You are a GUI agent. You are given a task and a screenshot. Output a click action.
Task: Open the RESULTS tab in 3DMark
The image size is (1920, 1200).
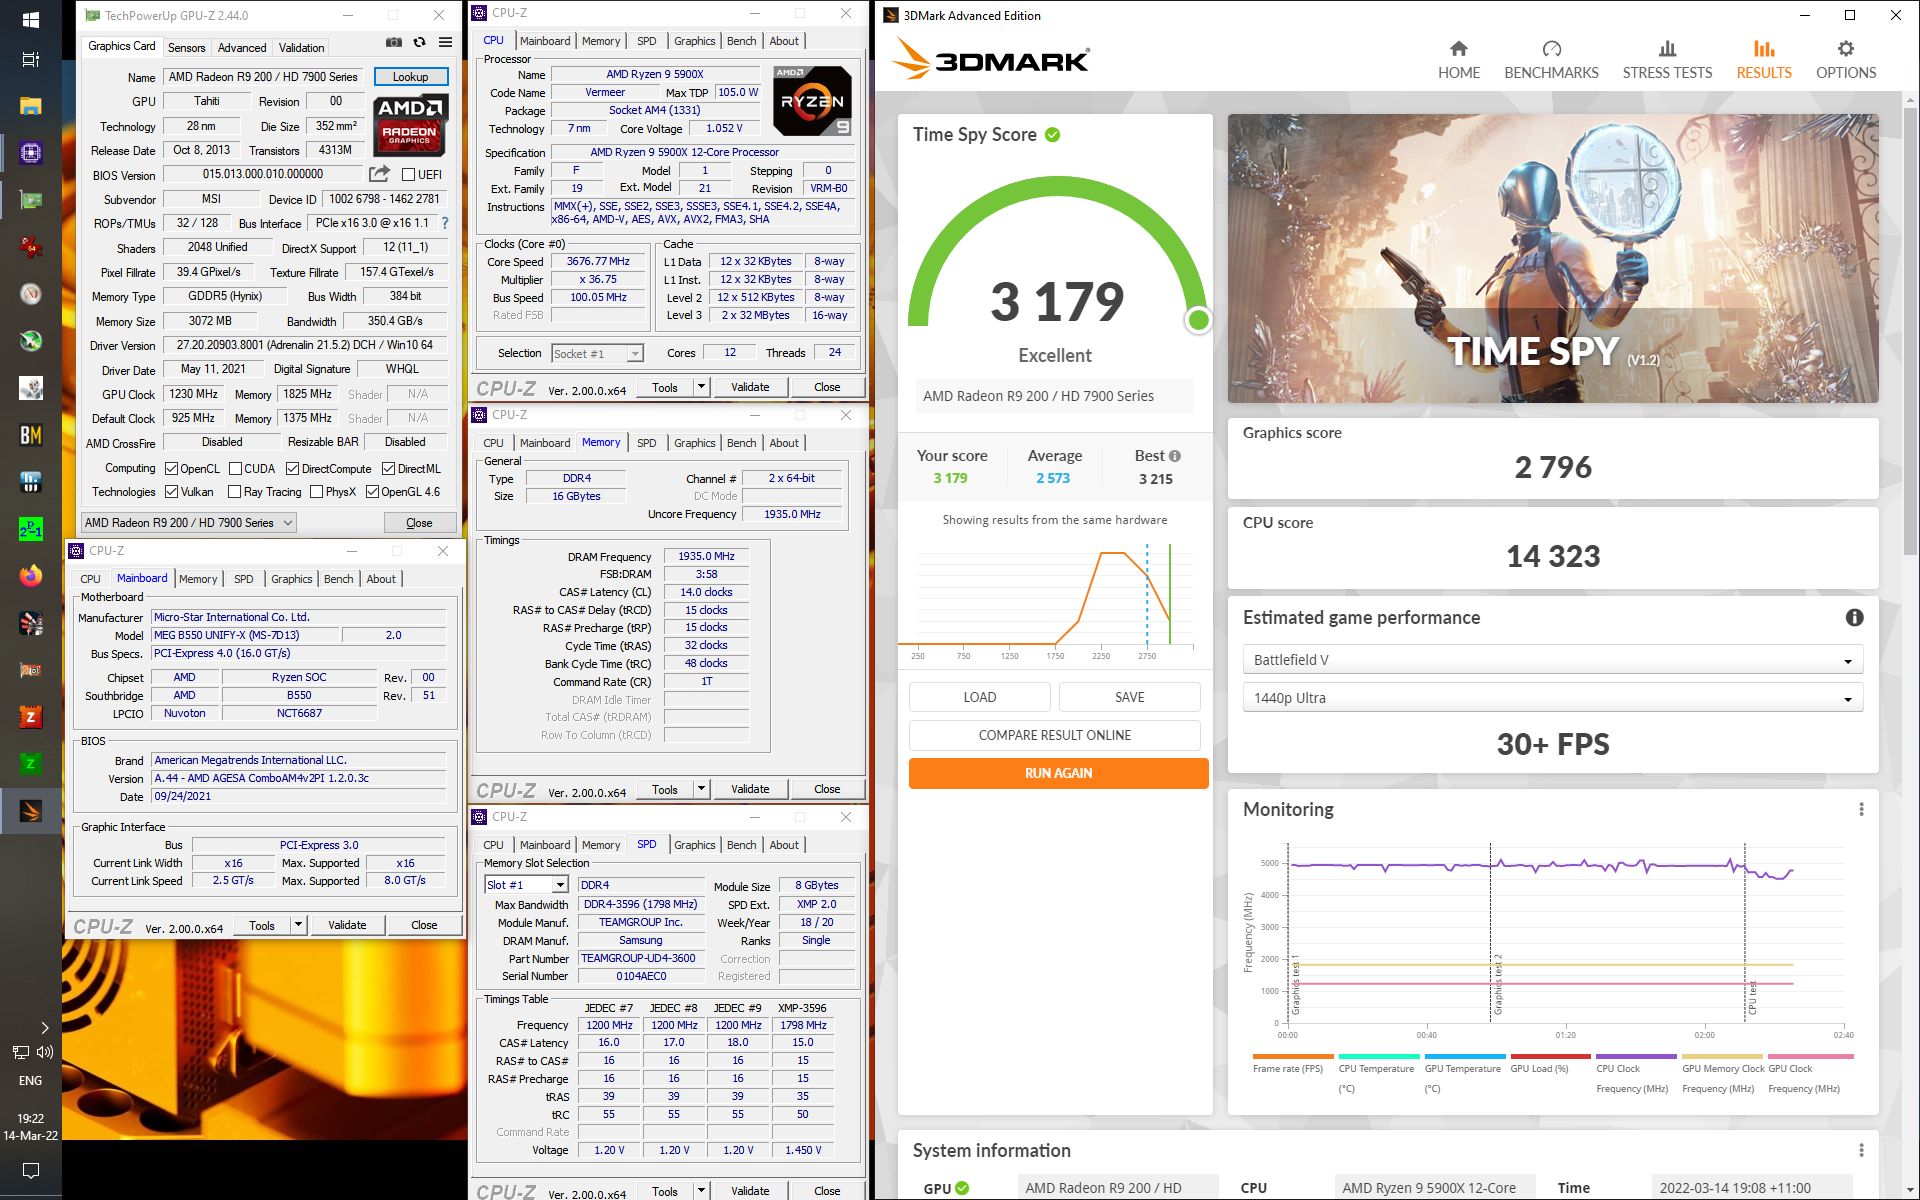tap(1764, 59)
